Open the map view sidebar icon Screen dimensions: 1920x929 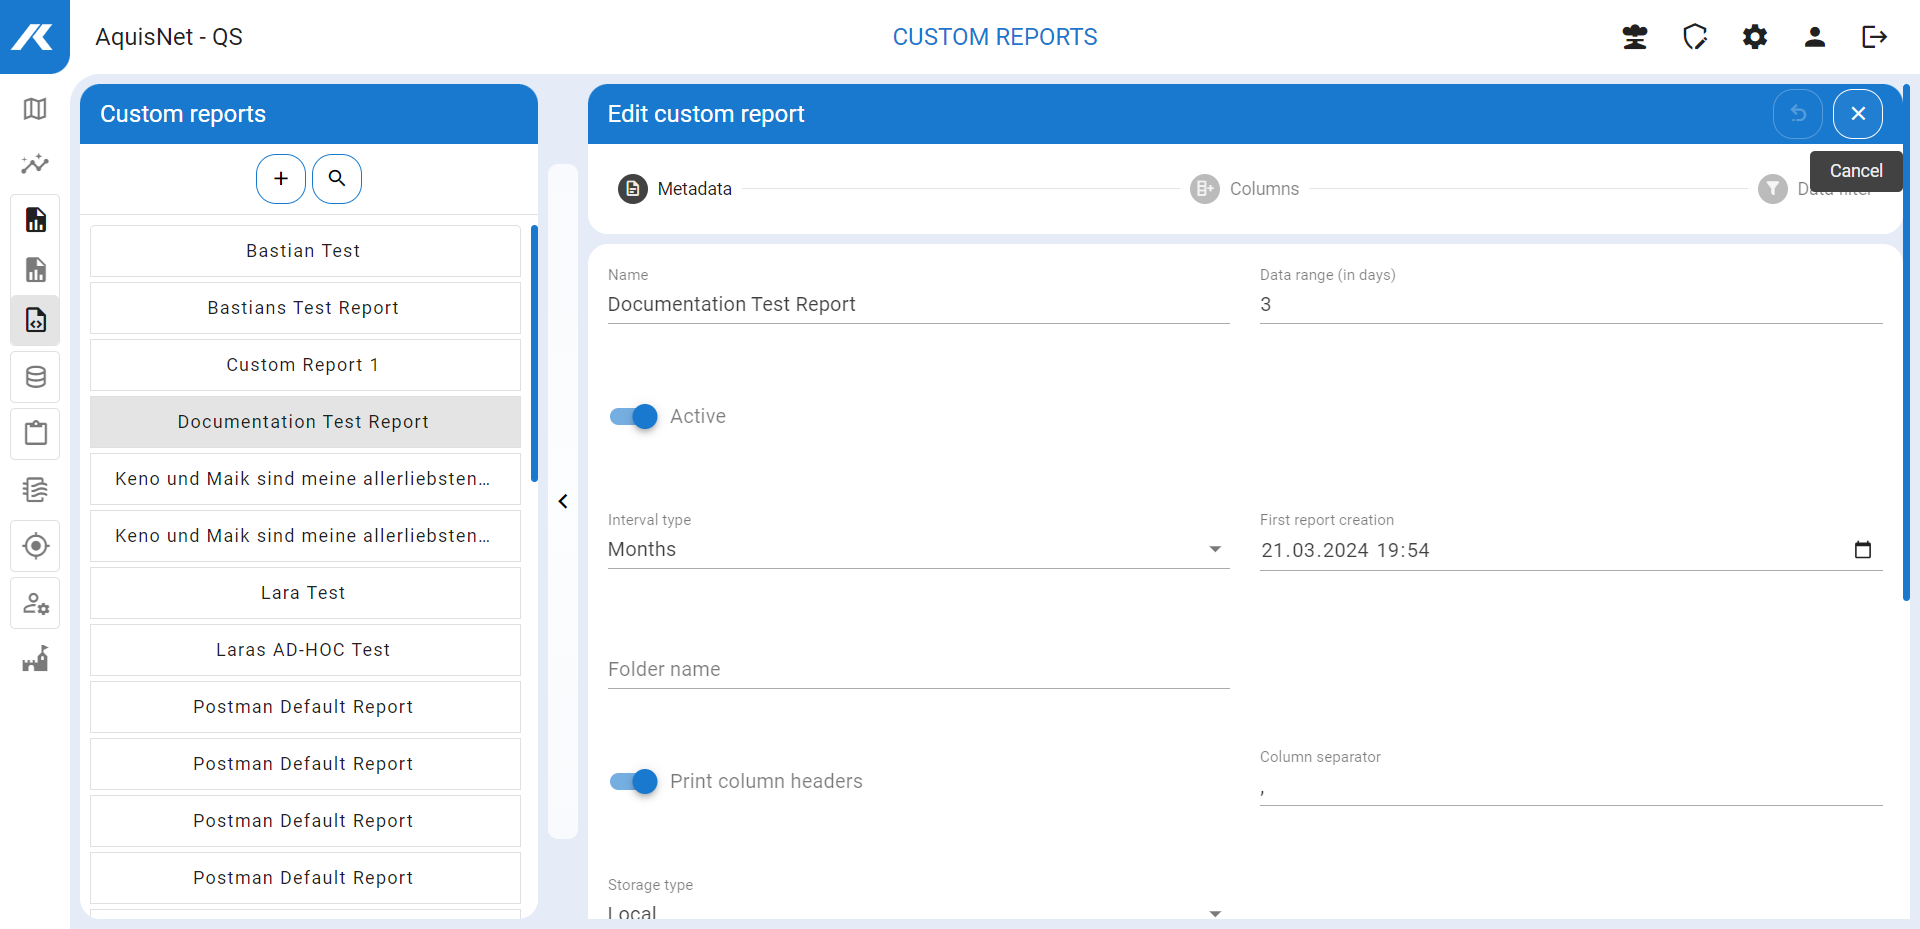[x=35, y=109]
